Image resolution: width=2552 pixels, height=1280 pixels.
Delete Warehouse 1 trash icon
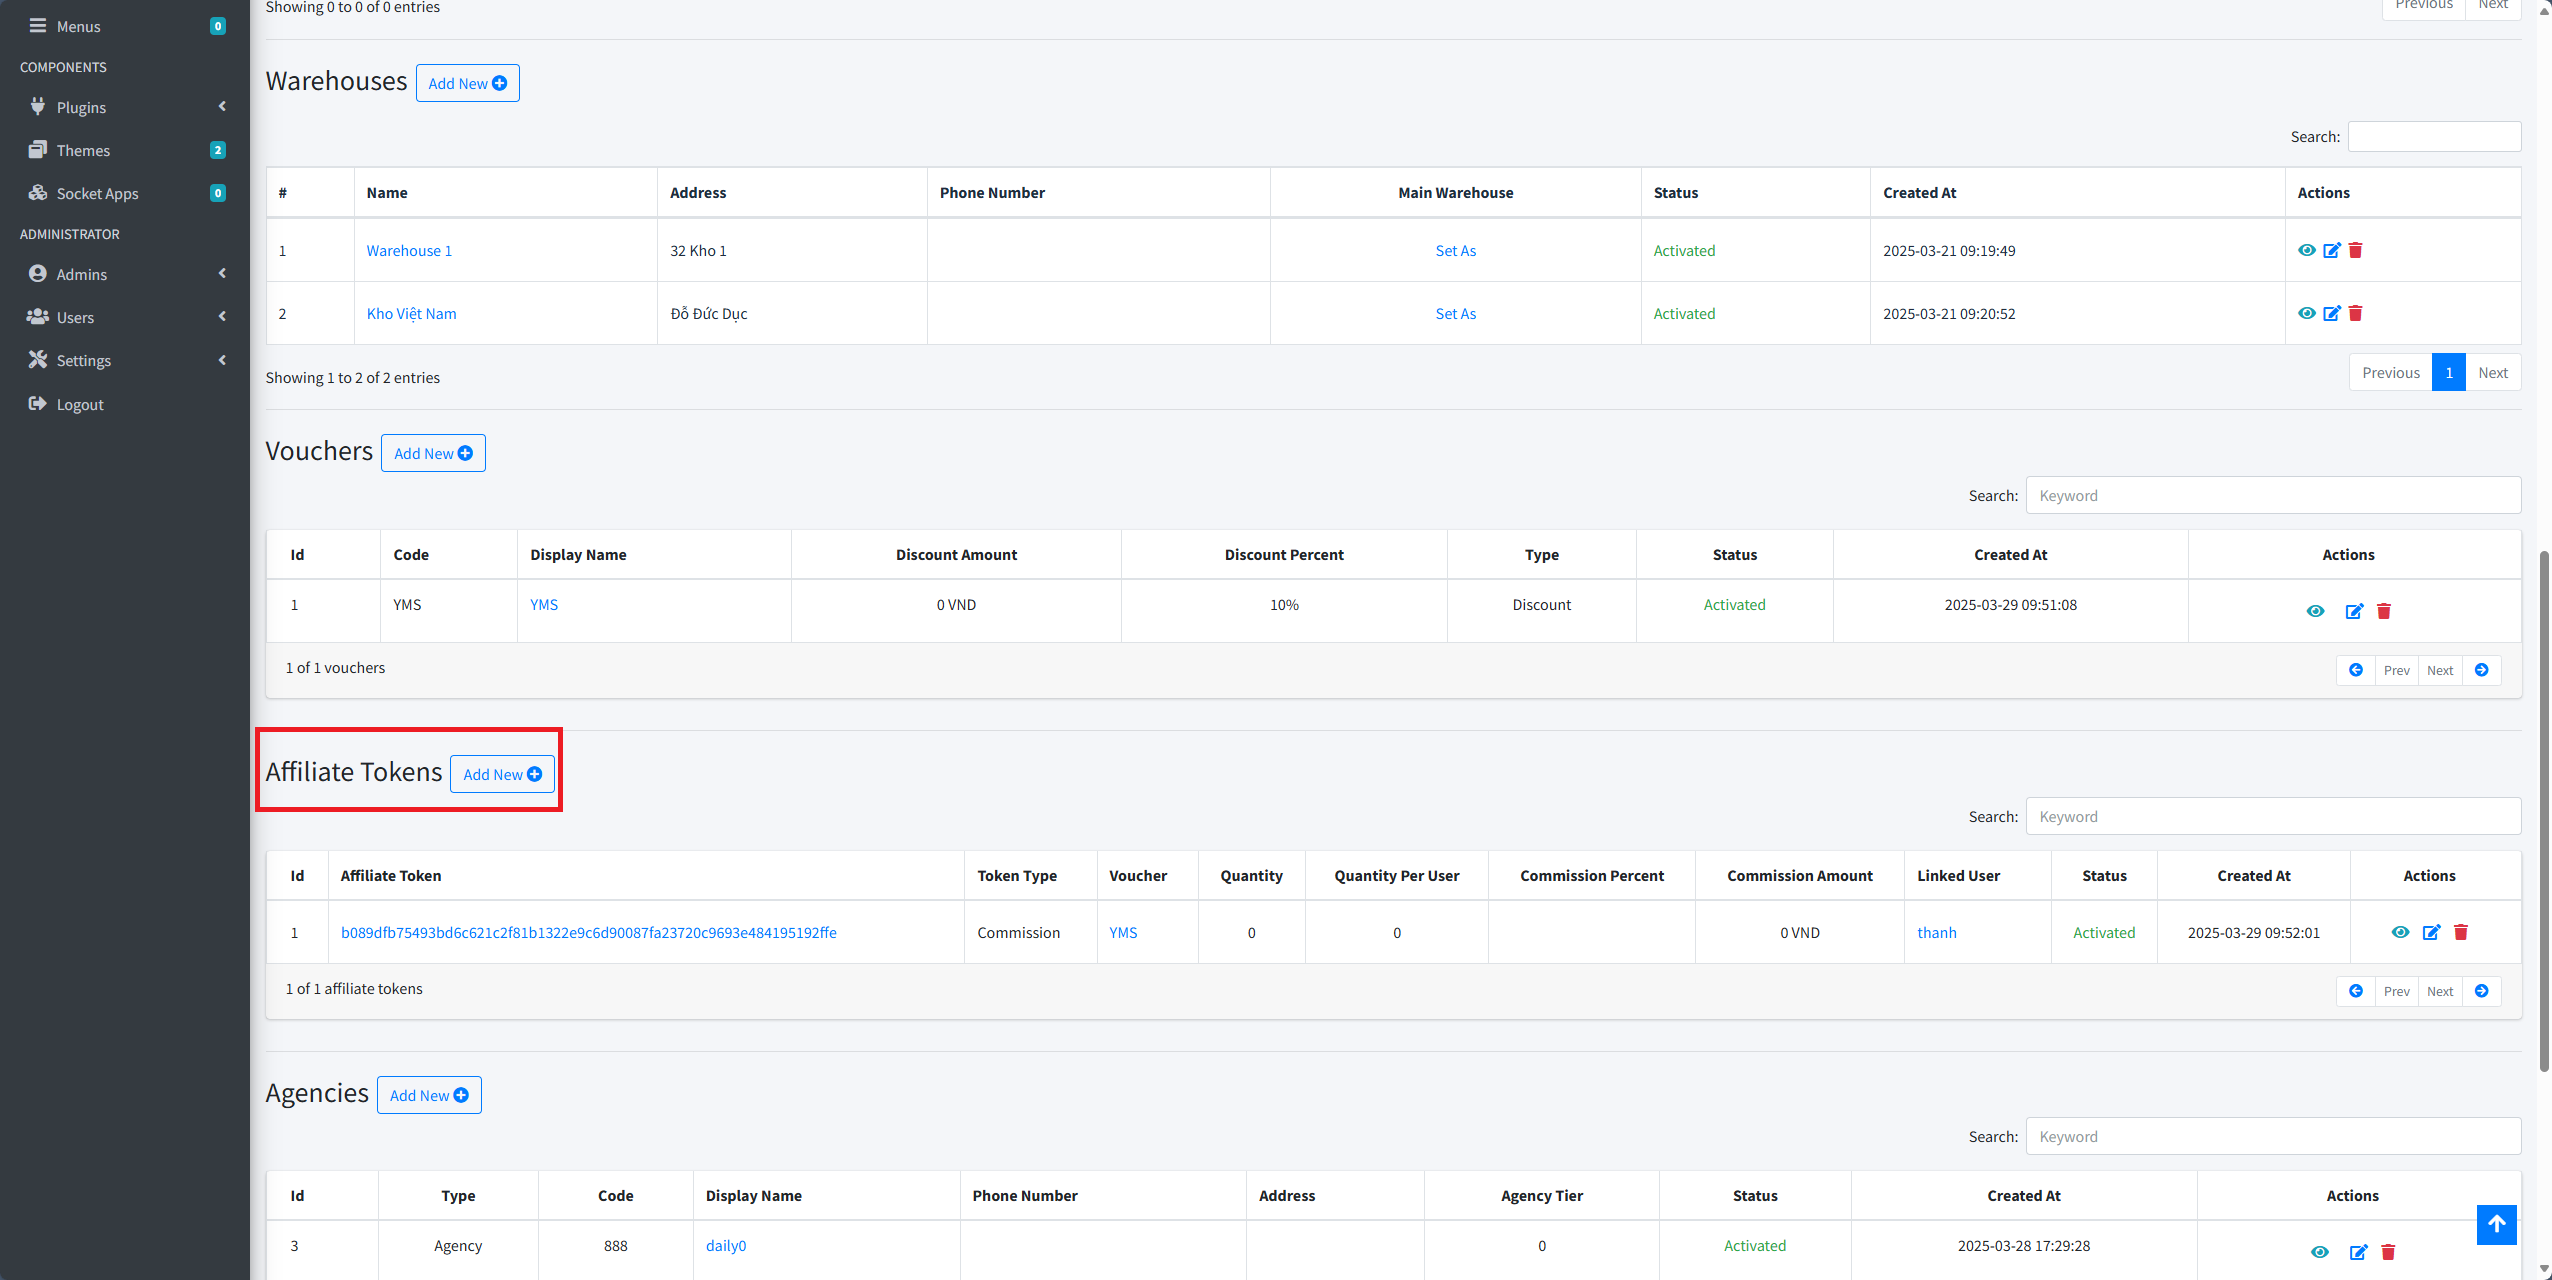tap(2355, 250)
